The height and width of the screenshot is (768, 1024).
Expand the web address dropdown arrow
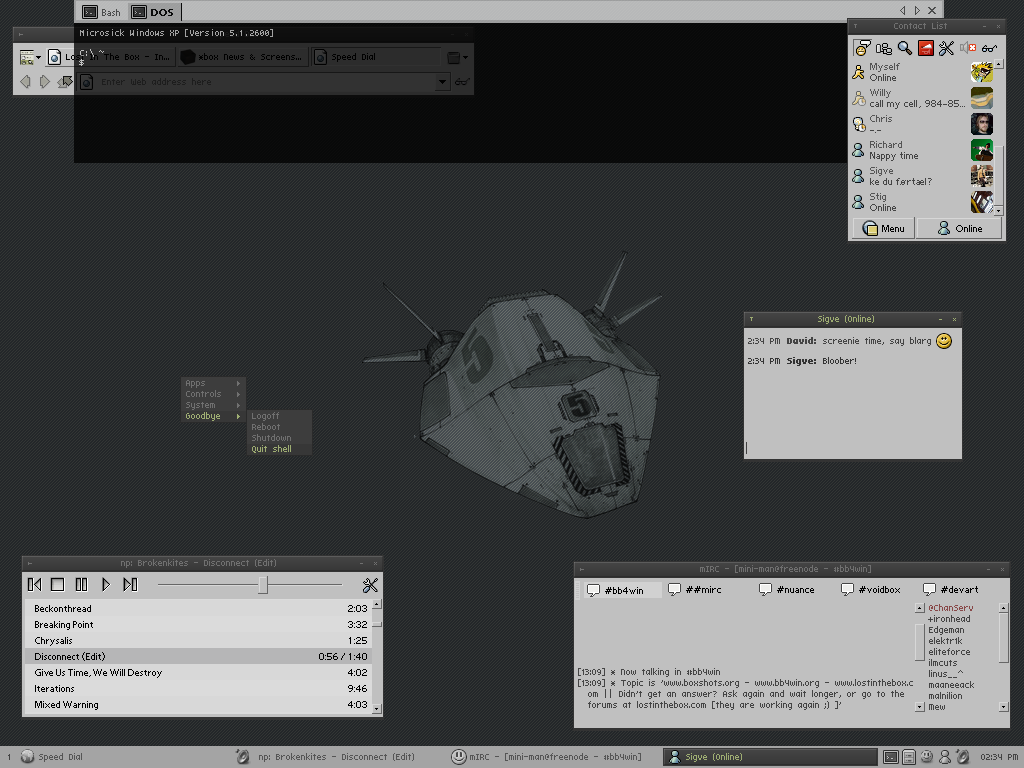coord(442,82)
